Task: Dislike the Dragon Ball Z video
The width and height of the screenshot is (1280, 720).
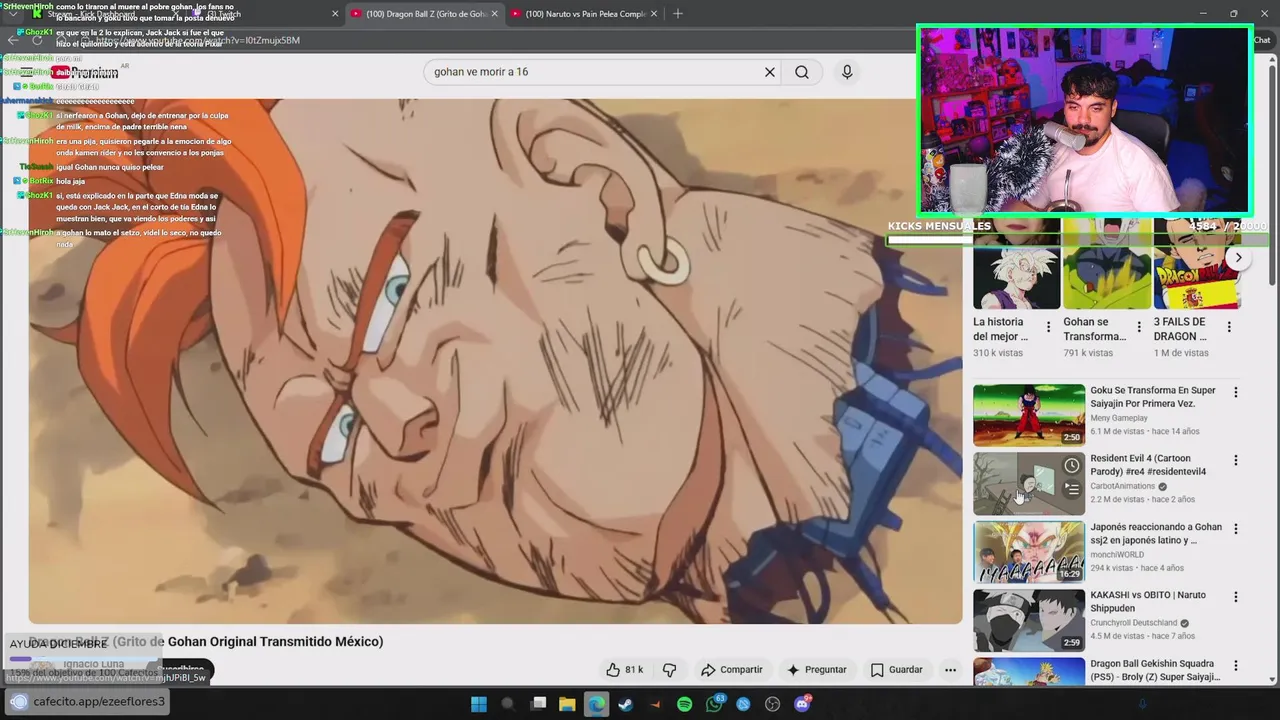Action: [670, 670]
